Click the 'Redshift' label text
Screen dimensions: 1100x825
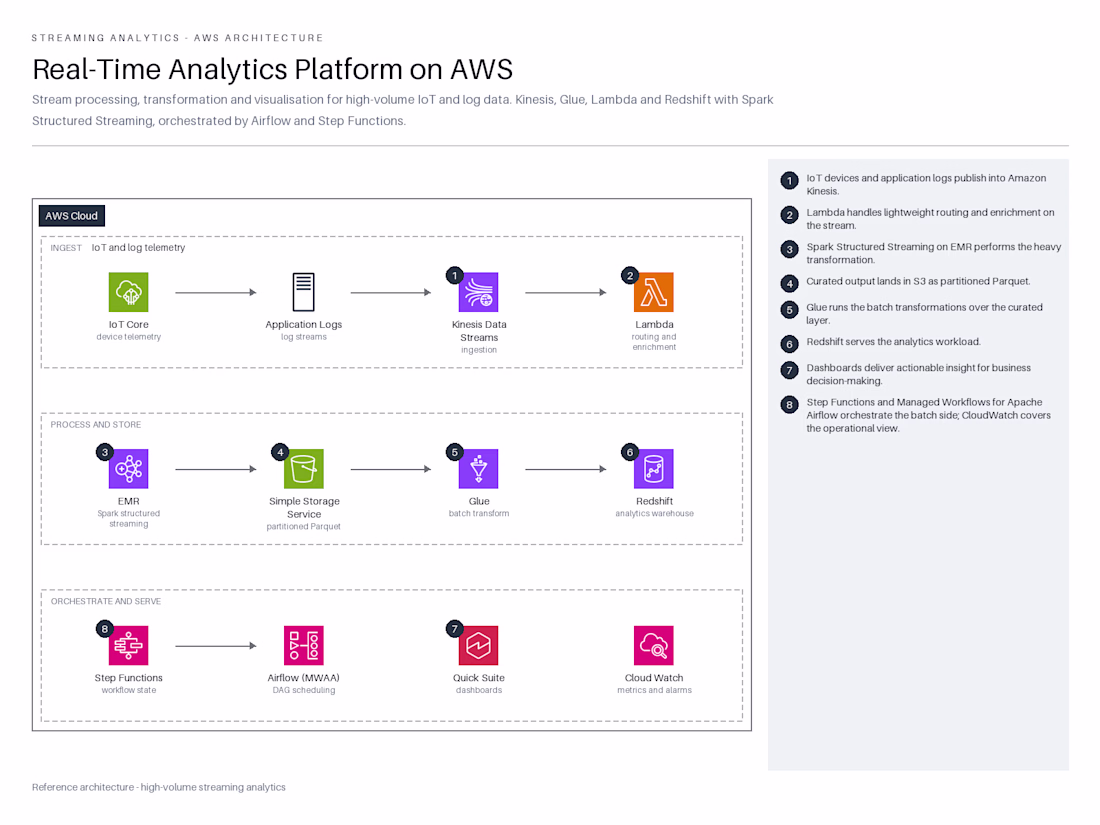(x=655, y=502)
